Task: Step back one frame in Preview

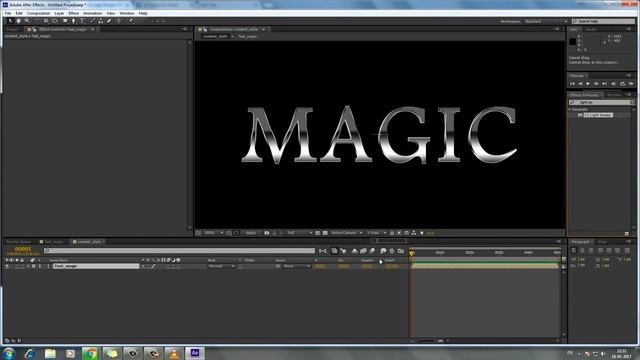Action: tap(580, 84)
